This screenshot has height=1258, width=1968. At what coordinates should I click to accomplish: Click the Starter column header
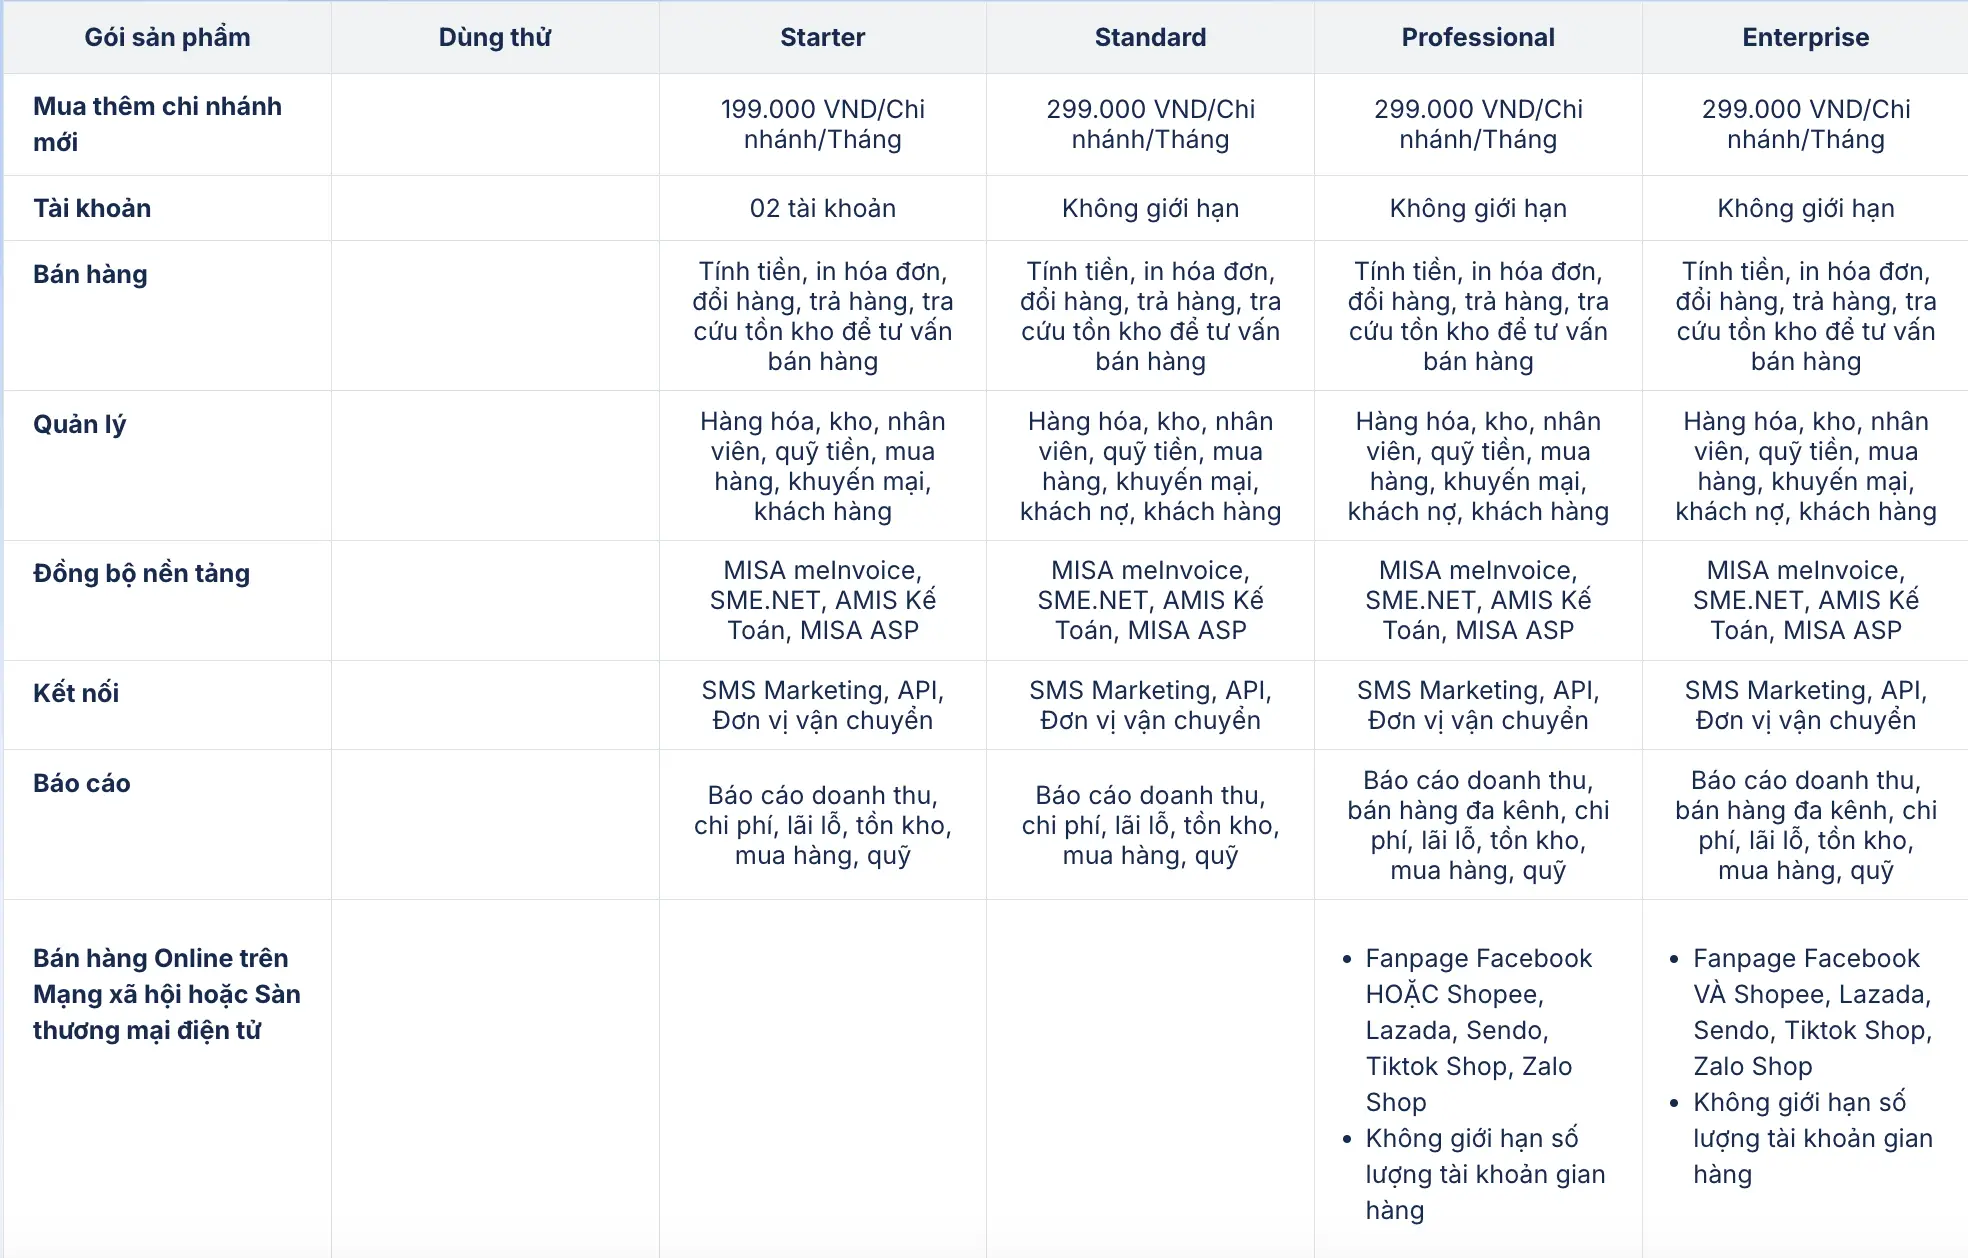tap(822, 38)
